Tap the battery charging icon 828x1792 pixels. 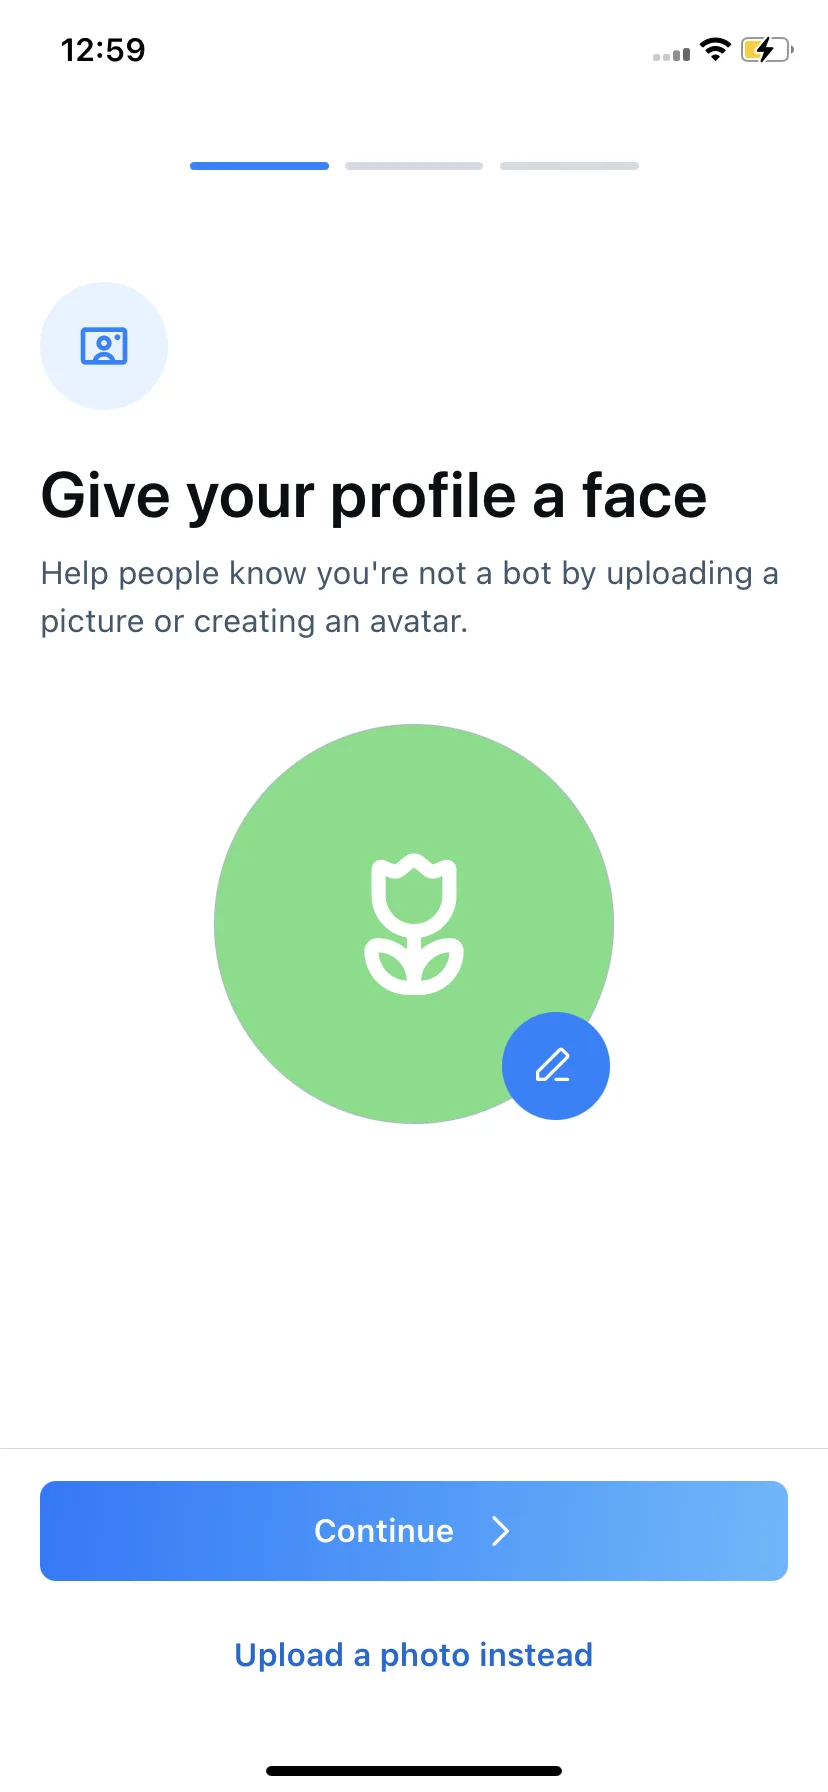767,49
